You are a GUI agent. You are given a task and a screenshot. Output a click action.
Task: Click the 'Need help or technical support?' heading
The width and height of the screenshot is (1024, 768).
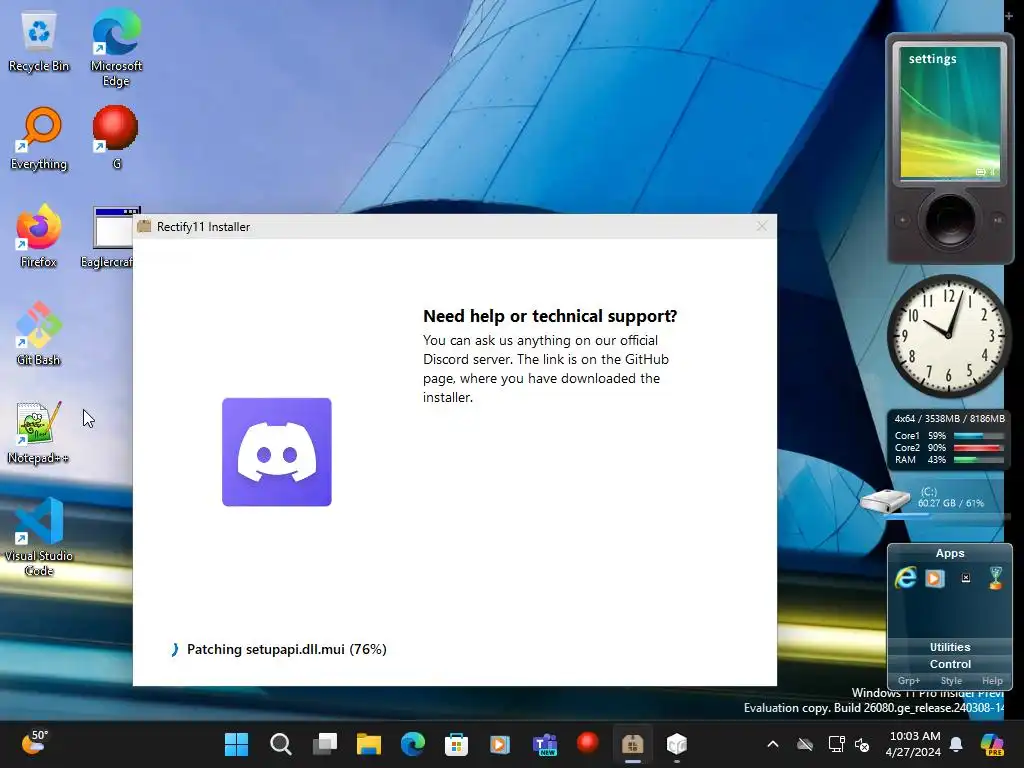coord(550,316)
